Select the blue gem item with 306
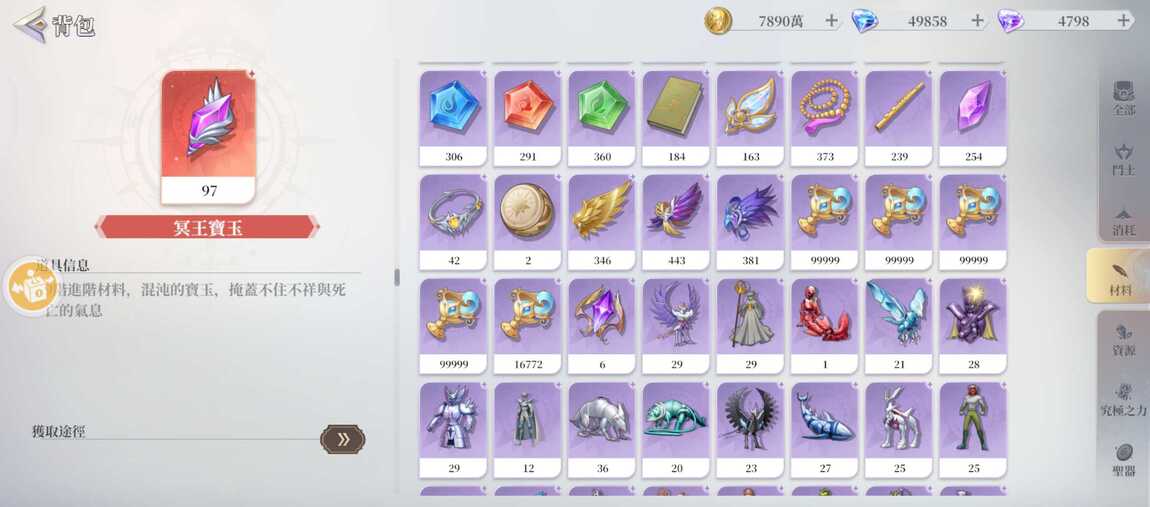This screenshot has width=1150, height=507. pyautogui.click(x=453, y=118)
